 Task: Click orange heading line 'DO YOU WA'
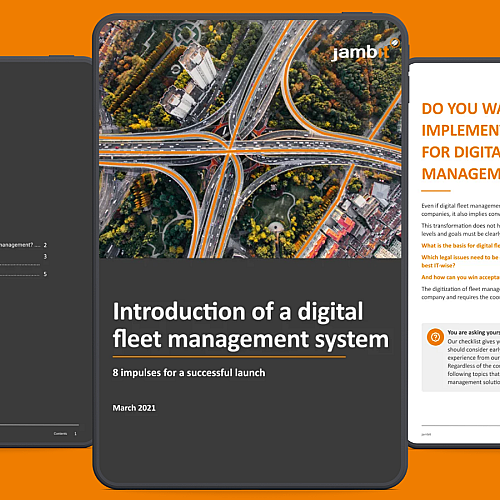(x=461, y=109)
